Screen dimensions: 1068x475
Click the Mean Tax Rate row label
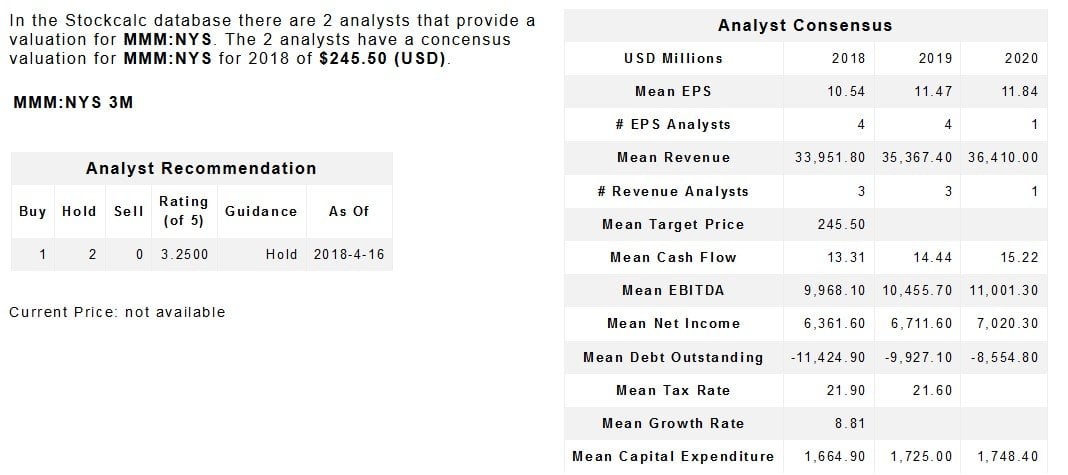(673, 390)
